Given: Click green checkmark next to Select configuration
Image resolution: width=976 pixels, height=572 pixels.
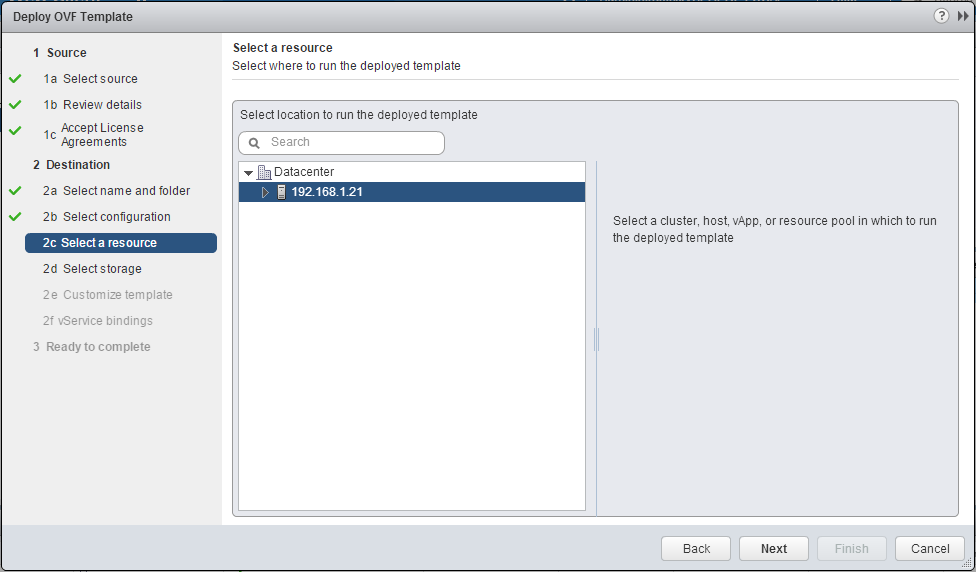Looking at the screenshot, I should coord(15,216).
